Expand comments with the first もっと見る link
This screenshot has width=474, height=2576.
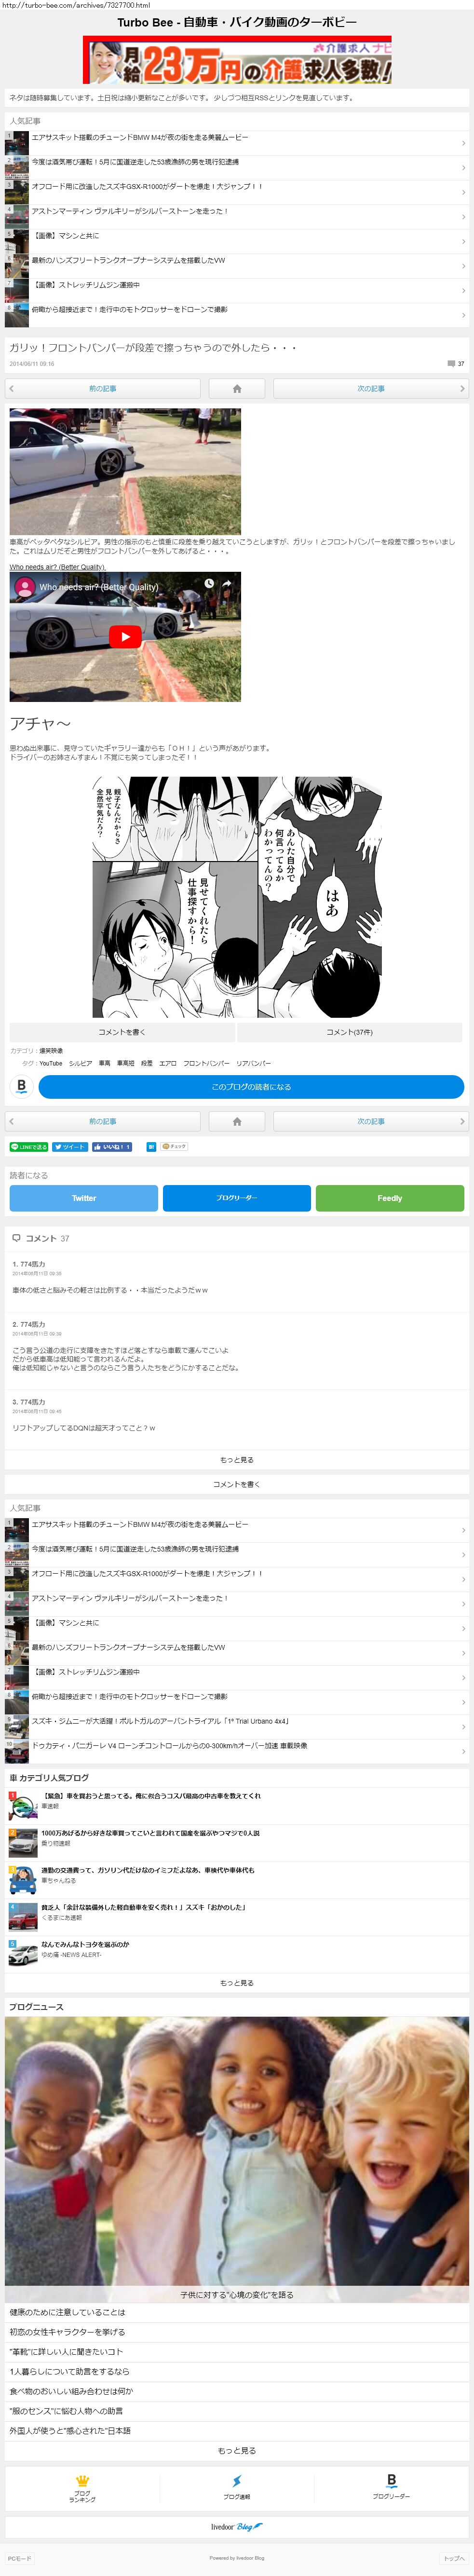[x=237, y=1459]
